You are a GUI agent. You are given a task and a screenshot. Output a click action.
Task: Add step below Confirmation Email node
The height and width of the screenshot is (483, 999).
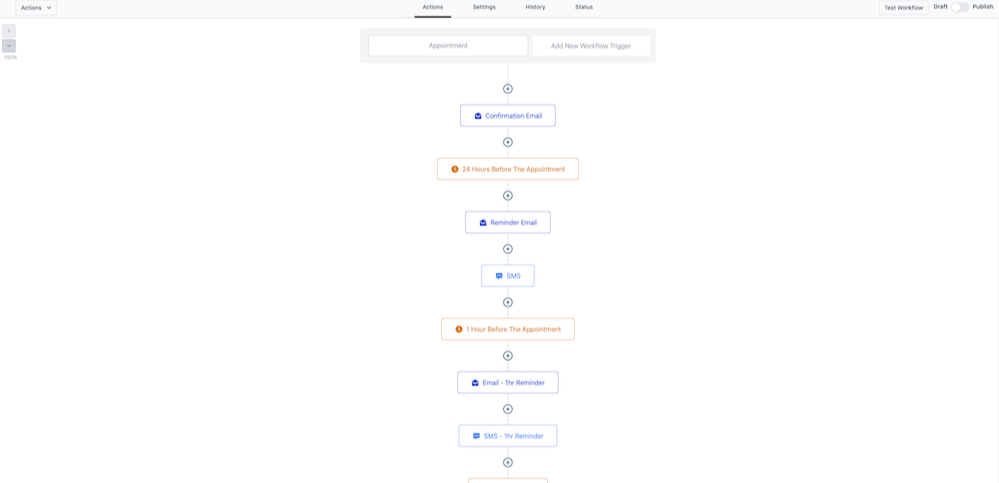coord(508,142)
